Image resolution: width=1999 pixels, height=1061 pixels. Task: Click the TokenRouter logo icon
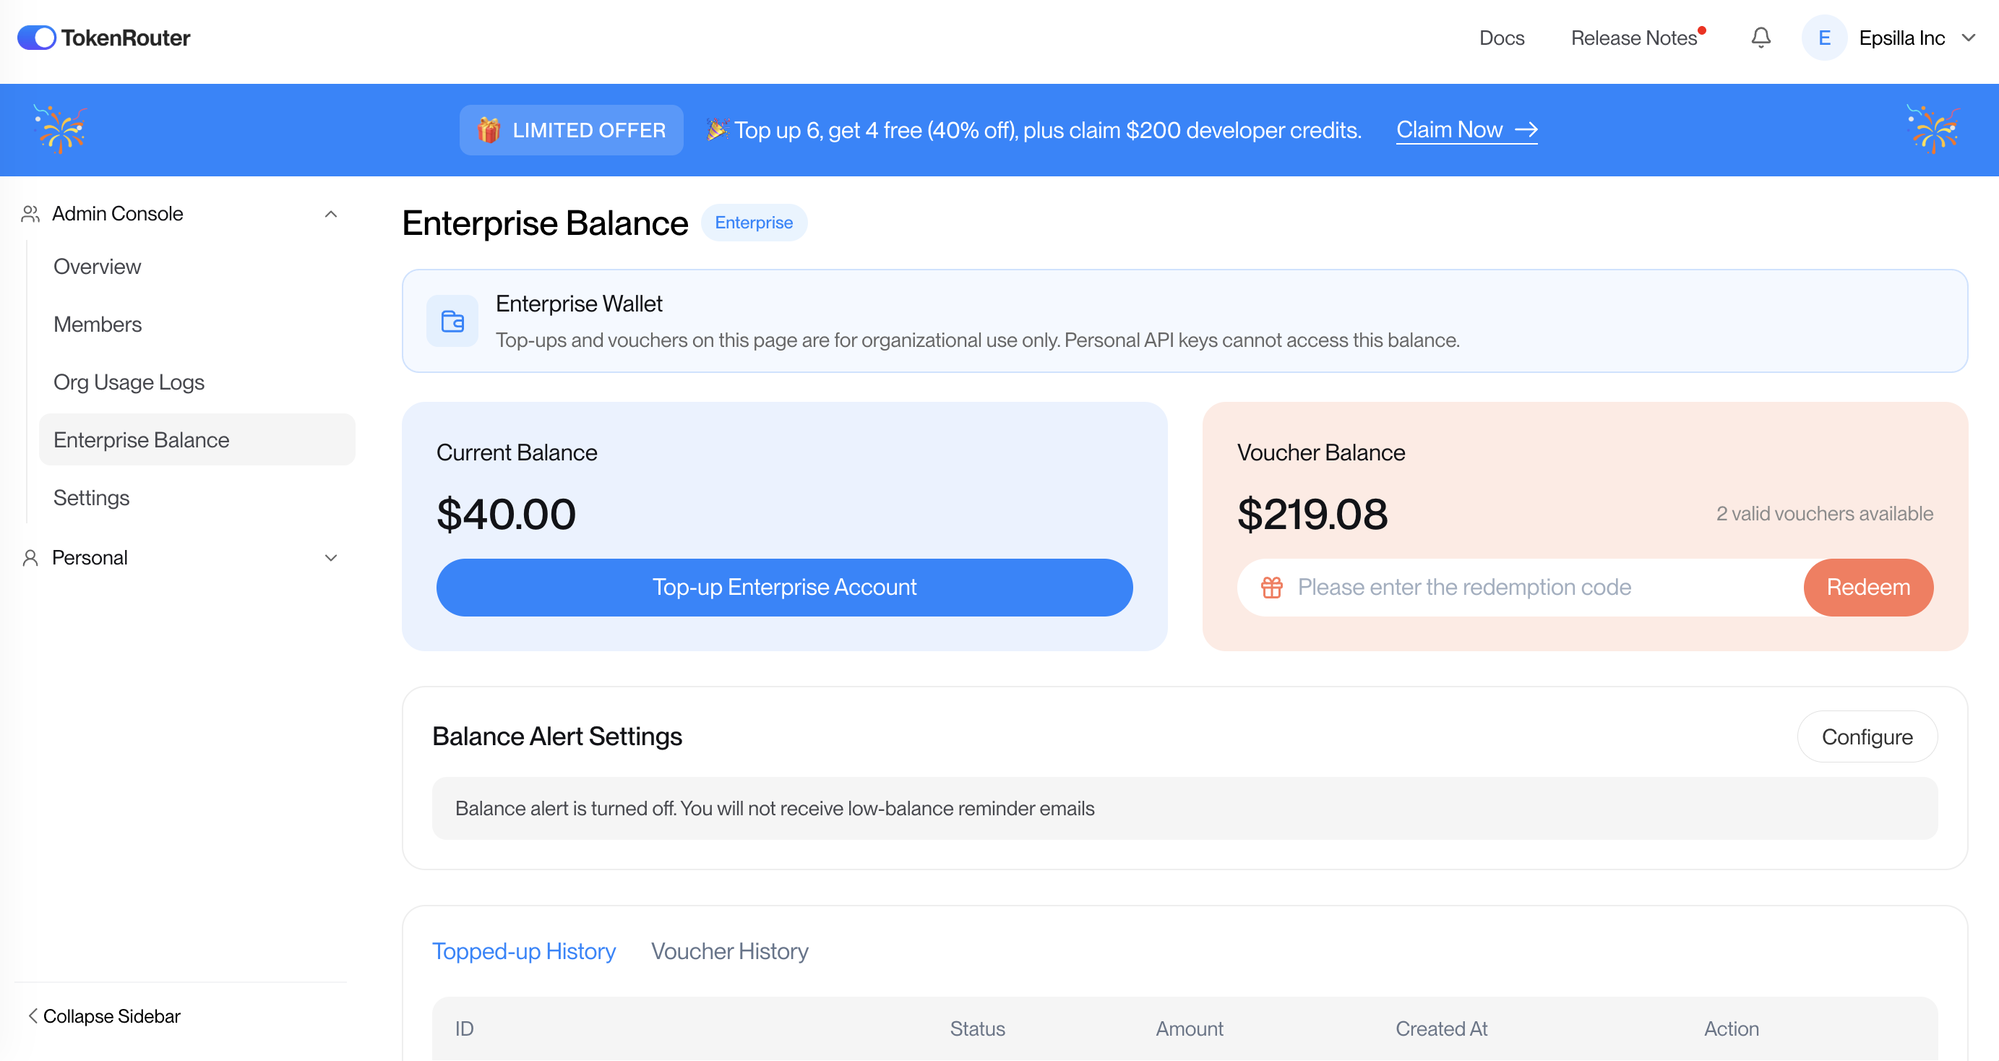pyautogui.click(x=37, y=38)
